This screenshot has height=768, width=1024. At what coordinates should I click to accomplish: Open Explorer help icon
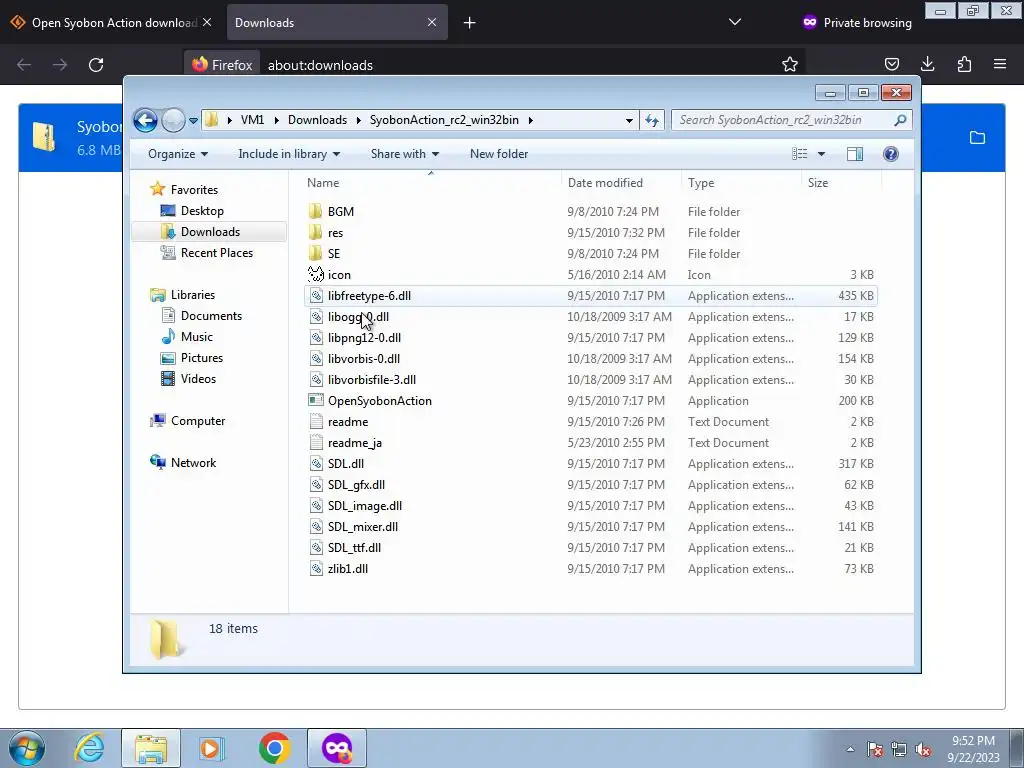click(x=891, y=153)
